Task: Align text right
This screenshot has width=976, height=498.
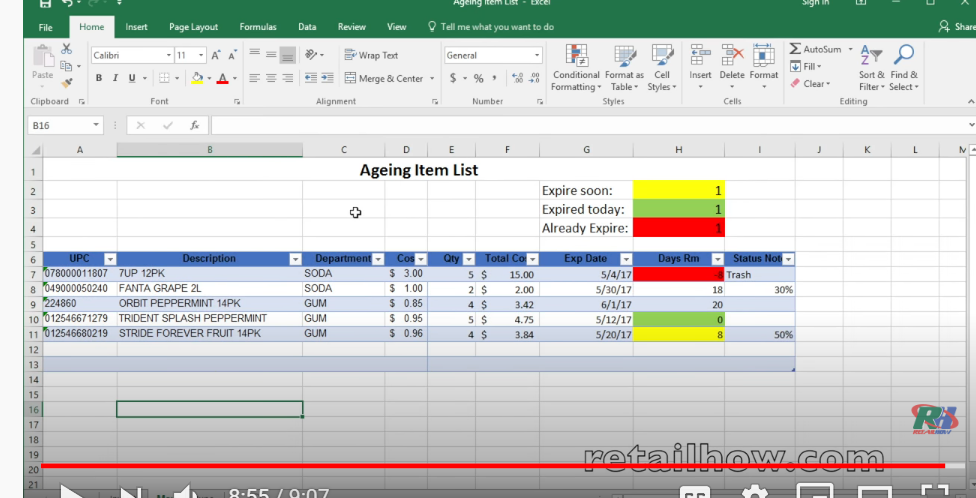Action: pos(288,78)
